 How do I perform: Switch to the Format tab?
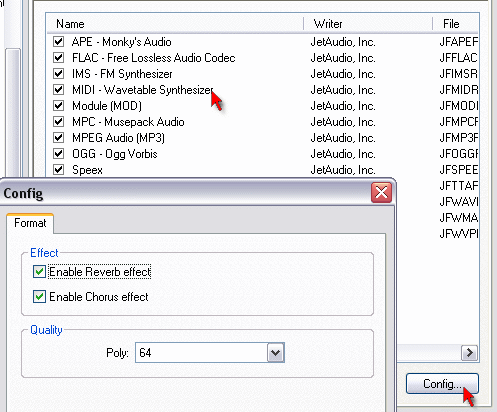30,223
